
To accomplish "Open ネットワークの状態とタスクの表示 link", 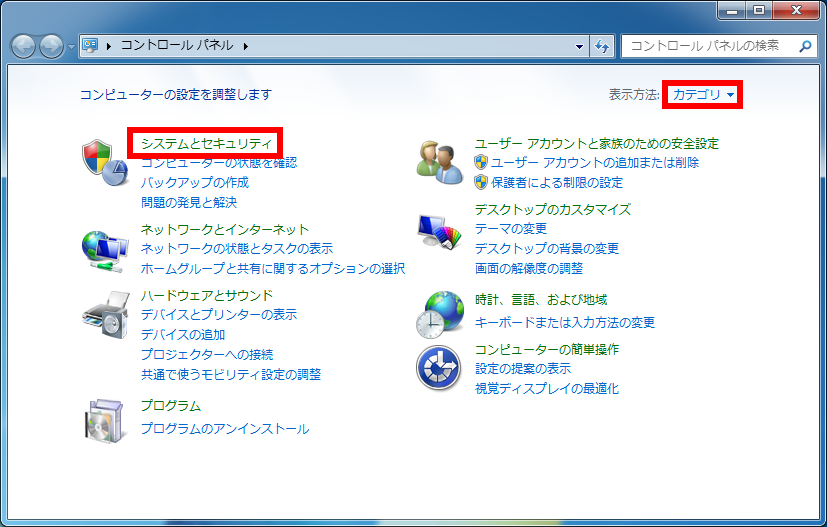I will coord(237,248).
